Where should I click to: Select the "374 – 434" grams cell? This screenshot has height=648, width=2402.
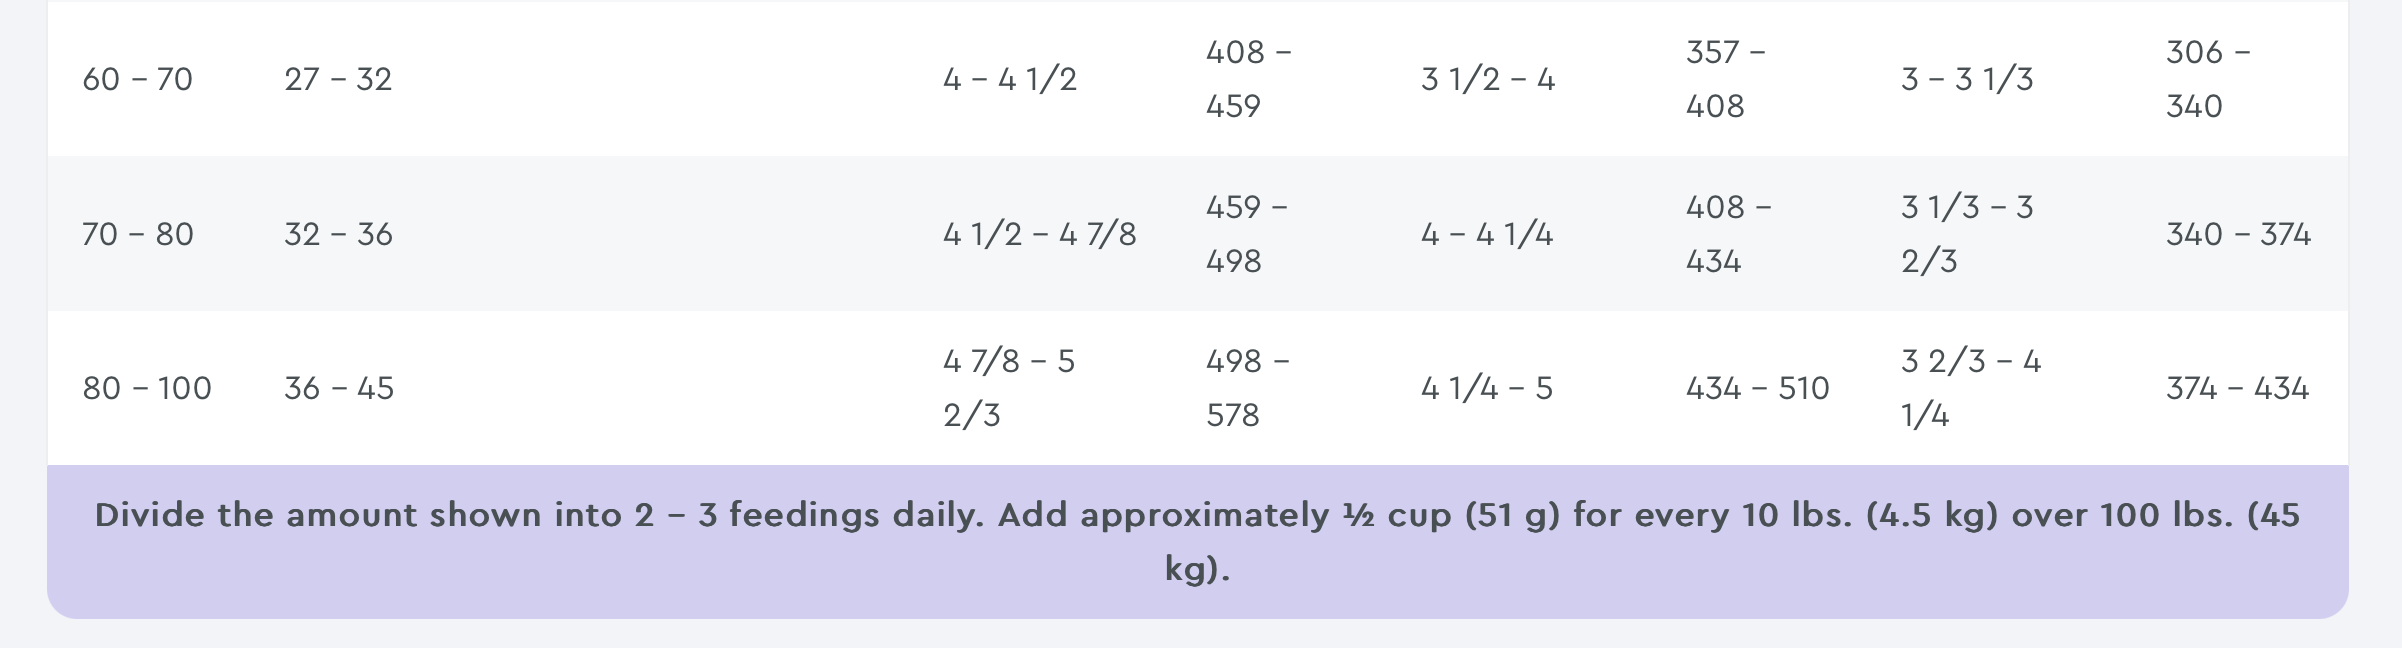click(x=2237, y=388)
